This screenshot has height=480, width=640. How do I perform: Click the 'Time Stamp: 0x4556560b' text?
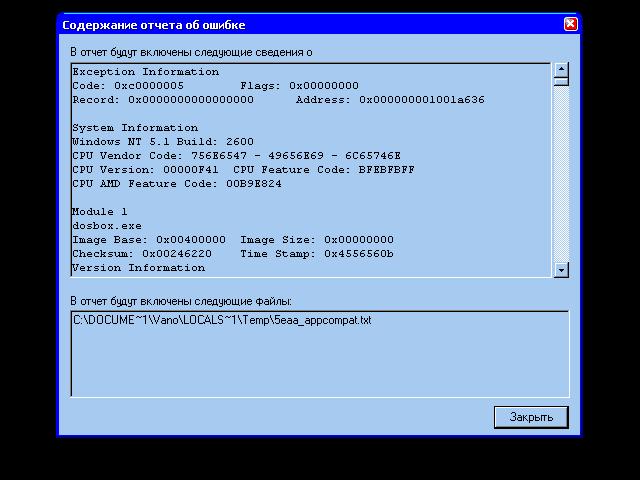[x=317, y=254]
